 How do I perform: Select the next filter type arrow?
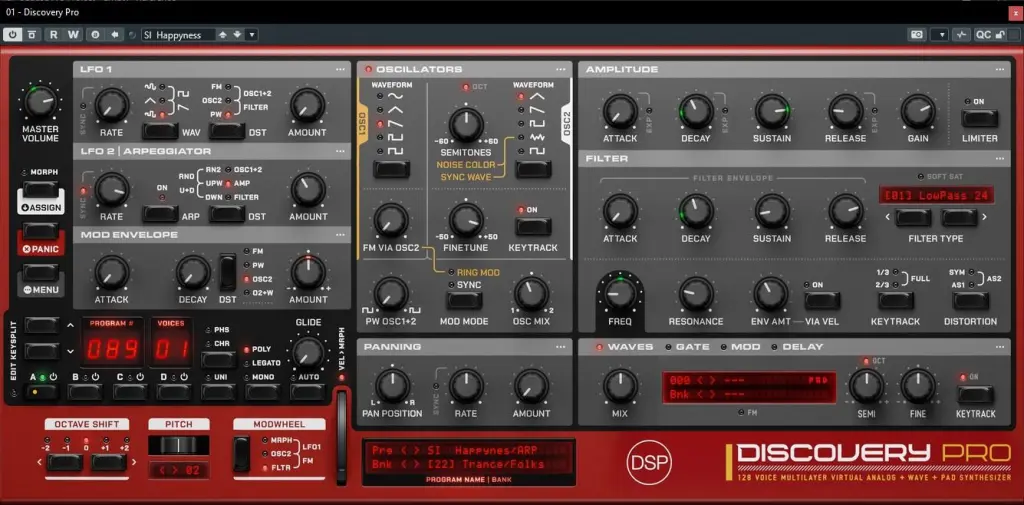pos(959,218)
